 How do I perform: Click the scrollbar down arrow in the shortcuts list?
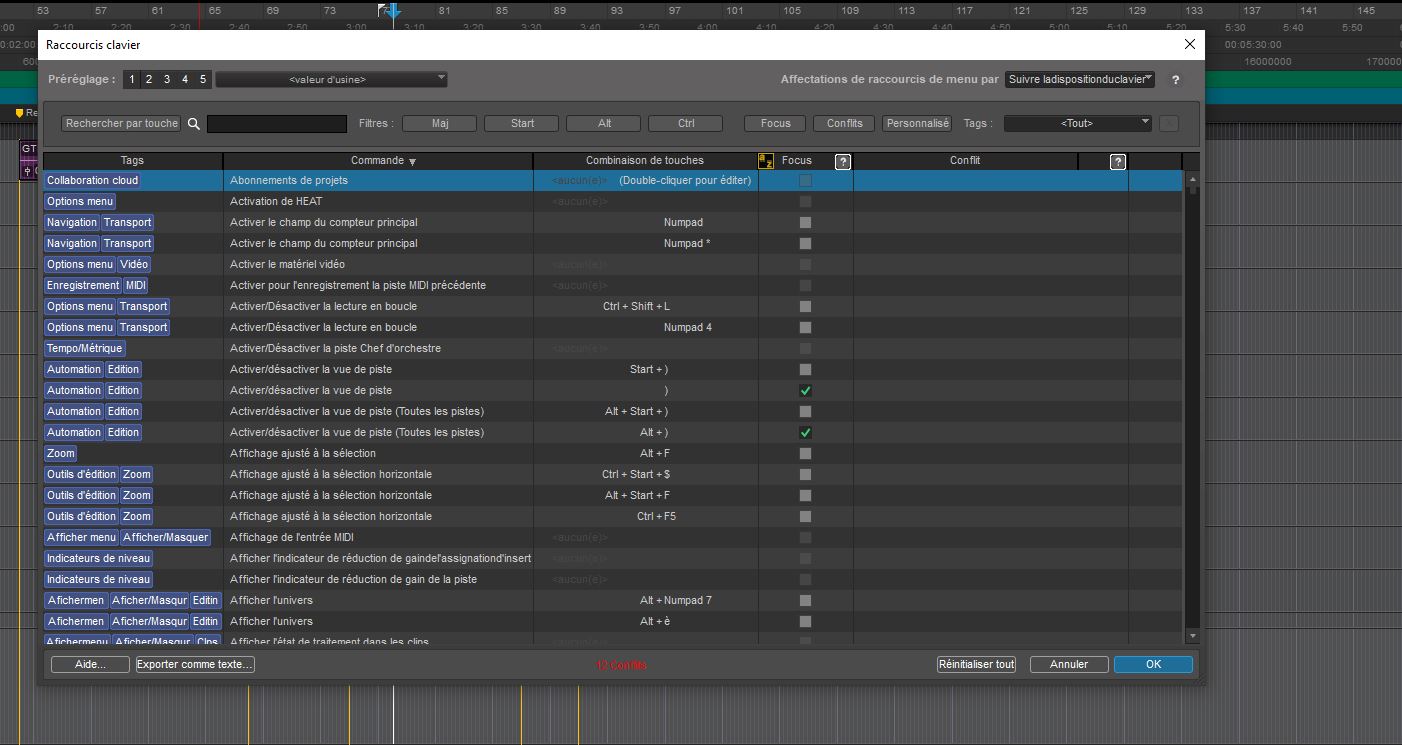point(1192,634)
